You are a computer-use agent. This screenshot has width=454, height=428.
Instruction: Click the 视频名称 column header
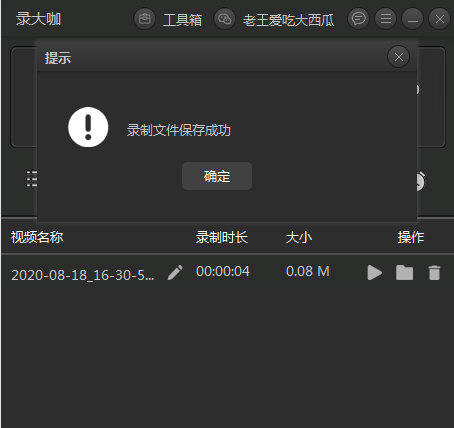pyautogui.click(x=37, y=237)
